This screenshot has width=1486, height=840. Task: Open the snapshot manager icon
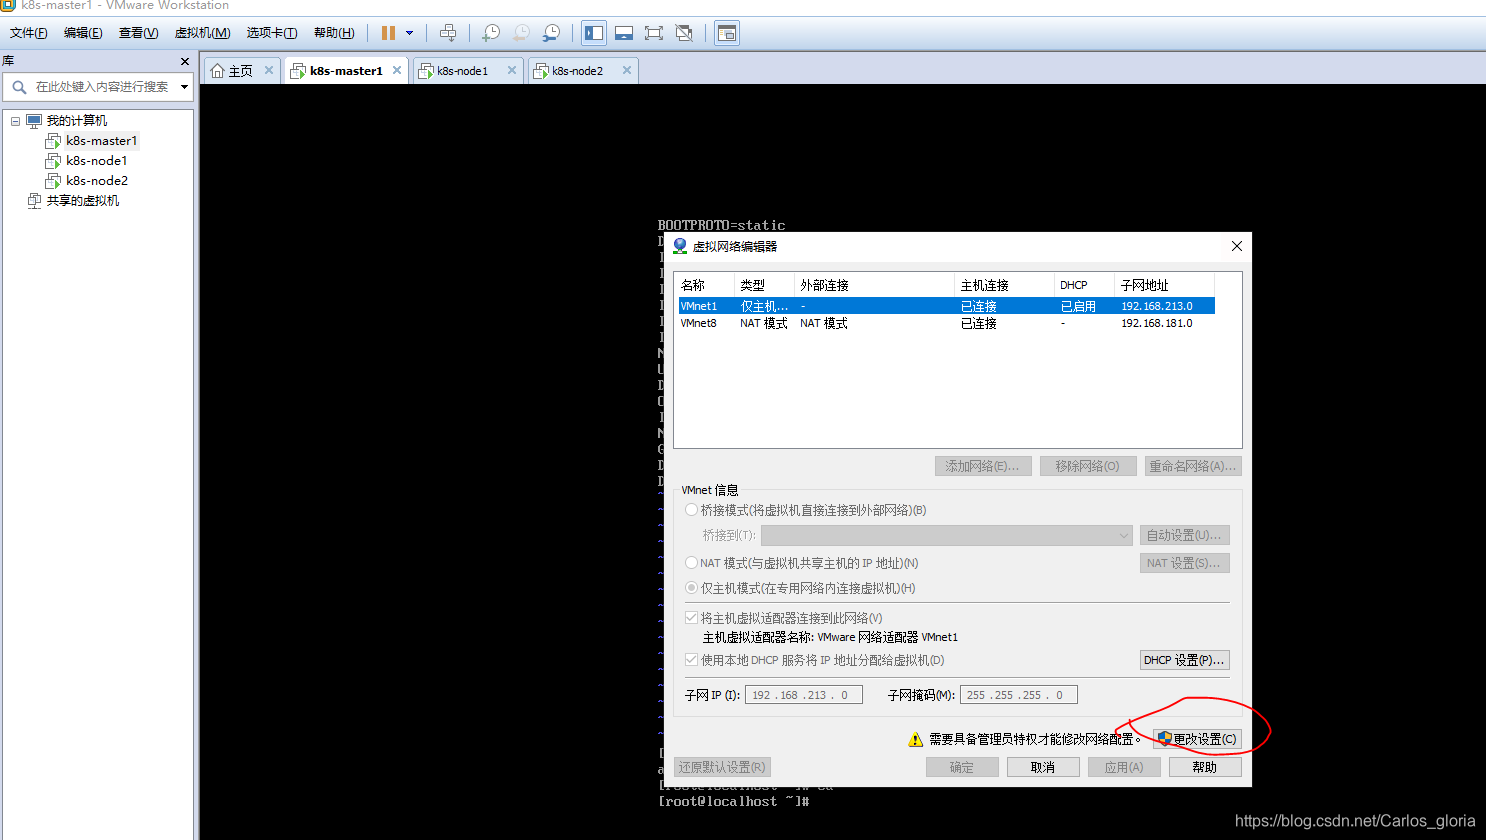[551, 32]
